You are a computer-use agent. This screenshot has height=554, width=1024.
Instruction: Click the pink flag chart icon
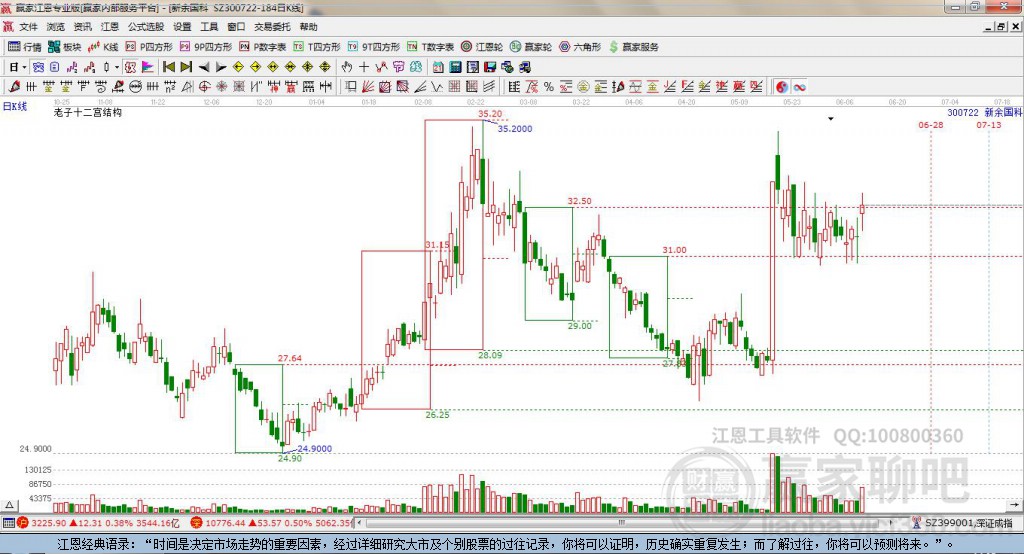(x=148, y=67)
